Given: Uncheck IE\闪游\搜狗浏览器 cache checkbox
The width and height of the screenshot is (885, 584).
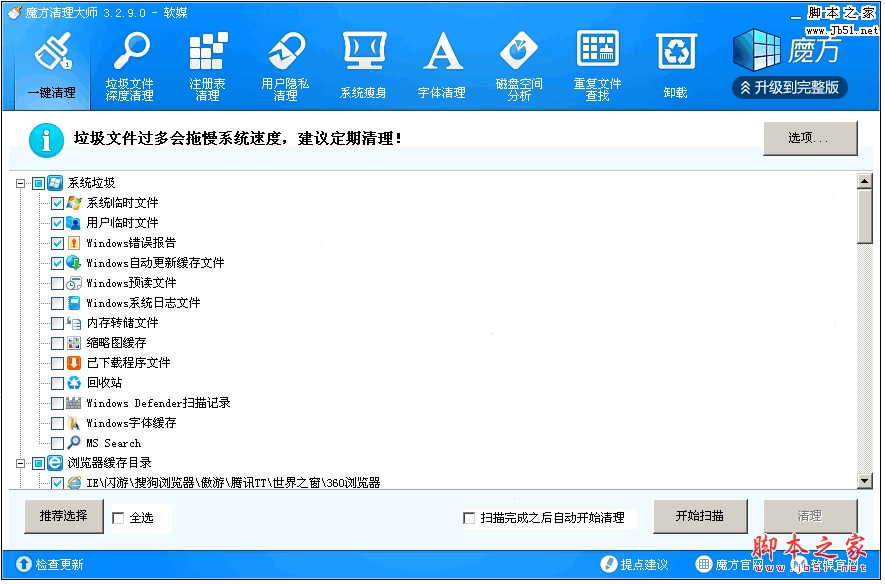Looking at the screenshot, I should click(x=57, y=483).
